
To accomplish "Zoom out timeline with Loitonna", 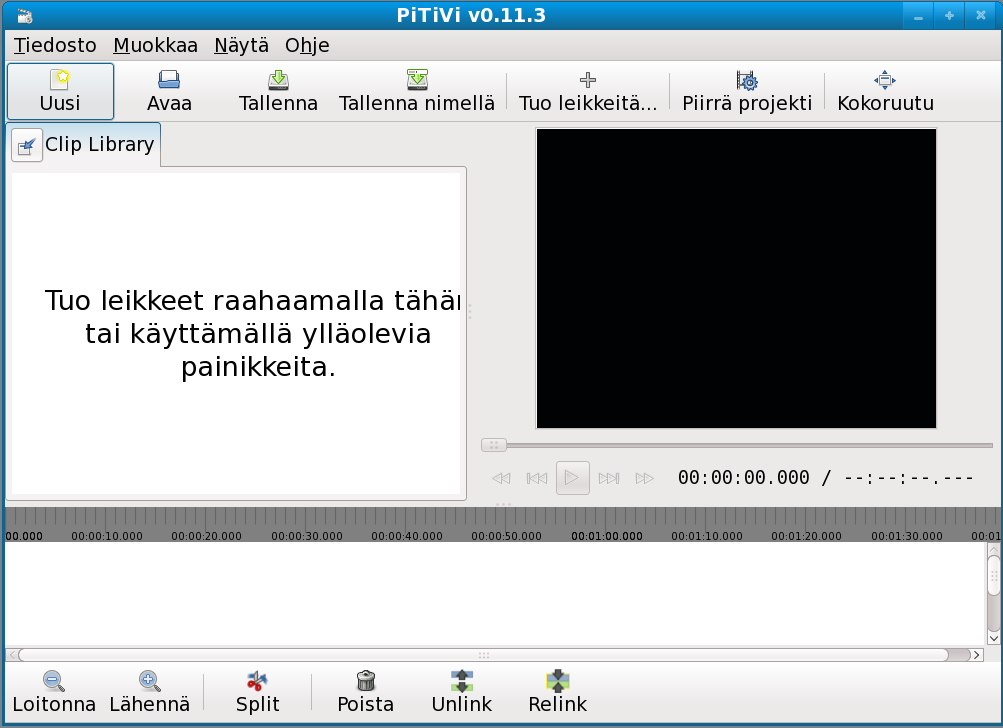I will (54, 682).
